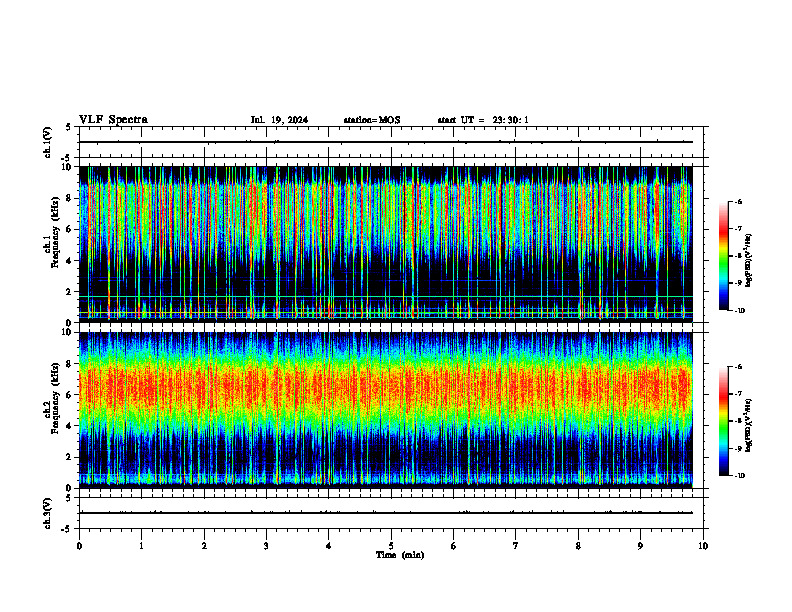Click the "4" kHz tick on ch.1 frequency axis
The height and width of the screenshot is (612, 792).
point(71,261)
